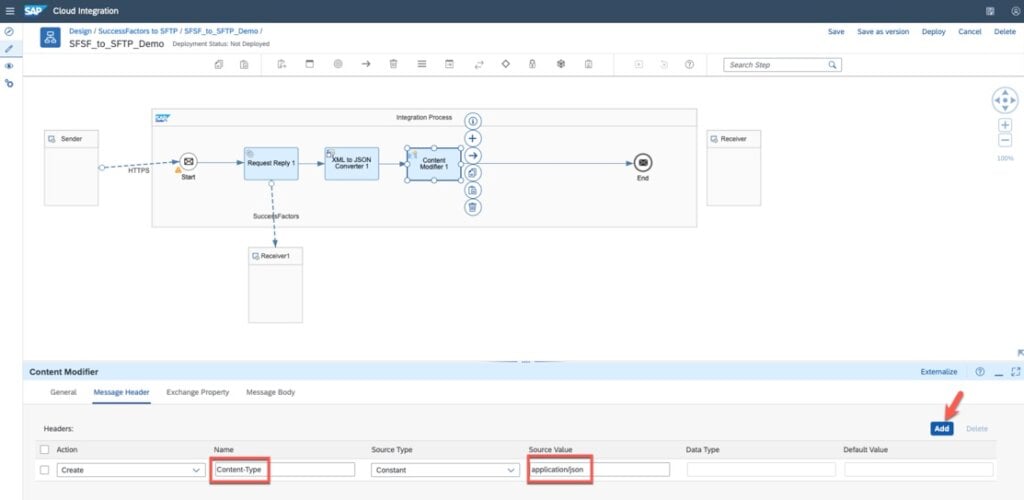Image resolution: width=1024 pixels, height=500 pixels.
Task: Click the canvas pan navigation wheel
Action: coord(1004,101)
